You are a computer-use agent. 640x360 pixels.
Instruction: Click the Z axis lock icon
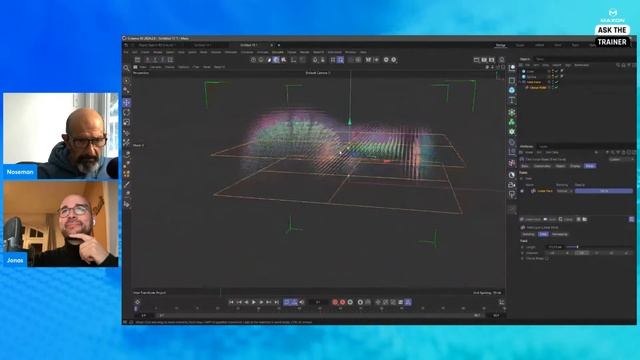(x=162, y=60)
